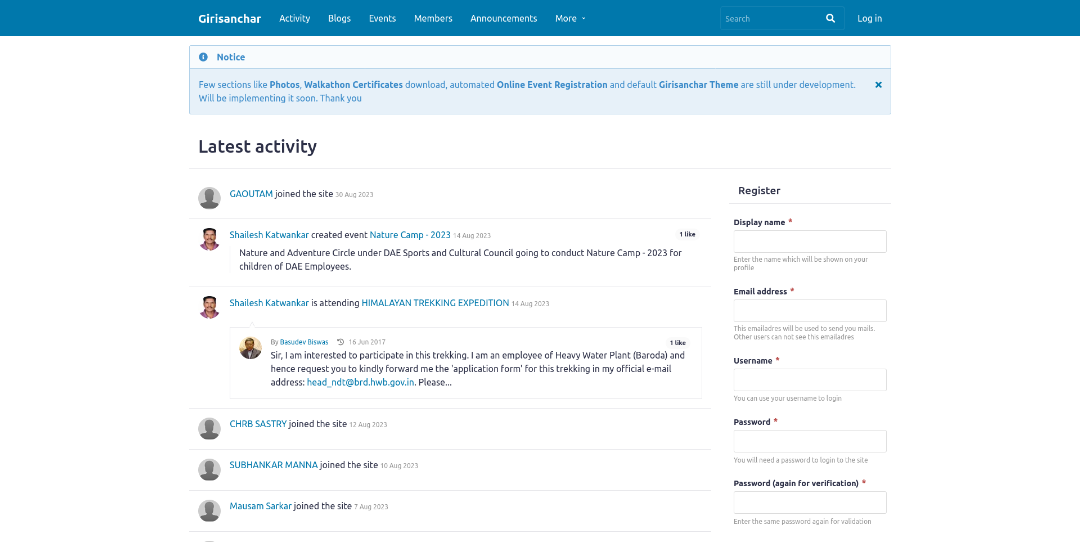Go to the Events page
Image resolution: width=1080 pixels, height=542 pixels.
coord(382,18)
